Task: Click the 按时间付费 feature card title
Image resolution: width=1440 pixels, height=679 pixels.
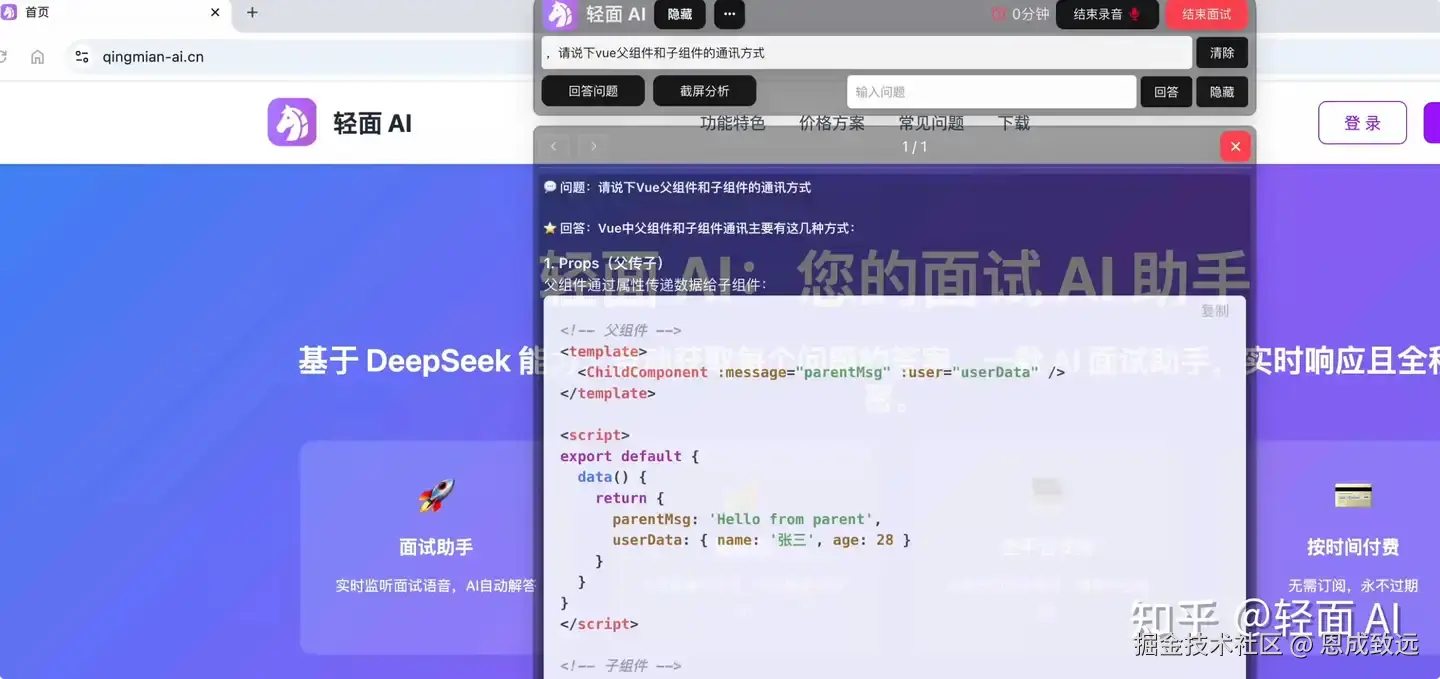Action: click(x=1353, y=548)
